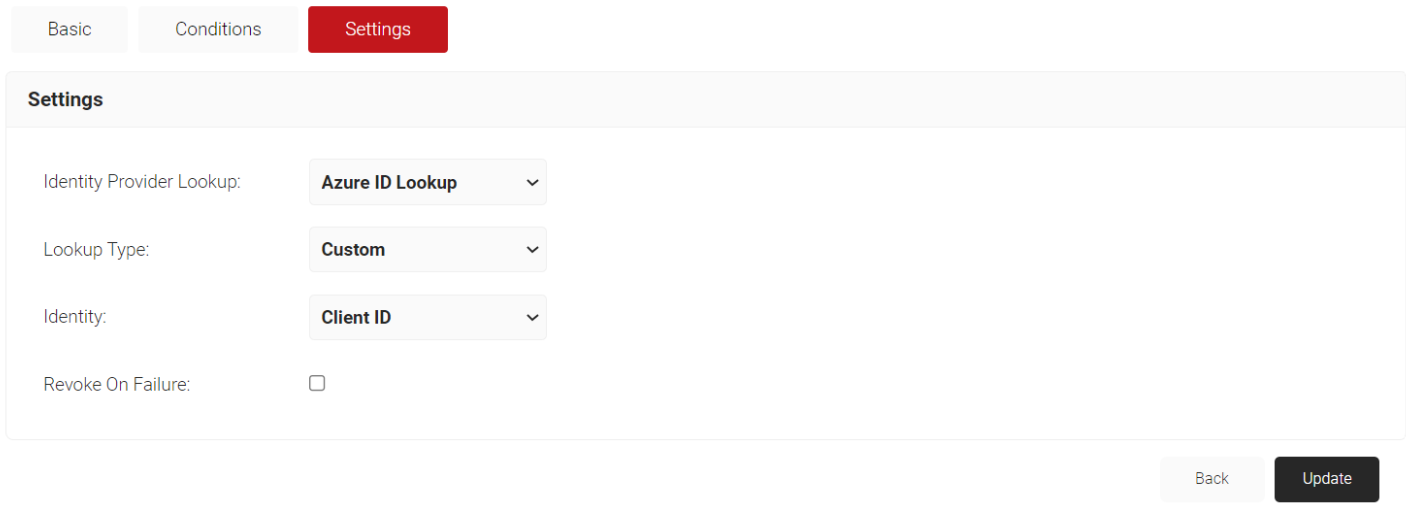
Task: Click the Revoke On Failure label text
Action: [117, 384]
